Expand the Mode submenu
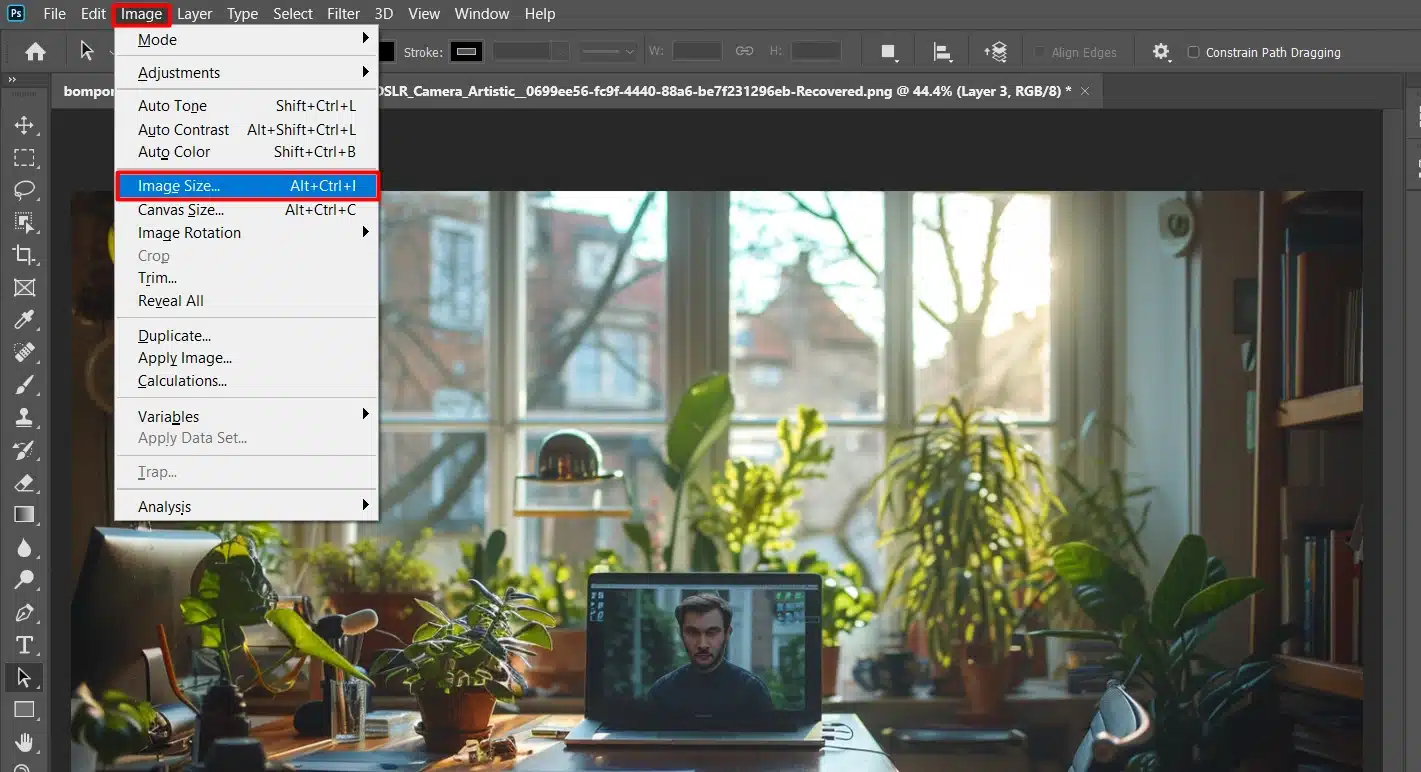The image size is (1421, 772). click(x=246, y=40)
